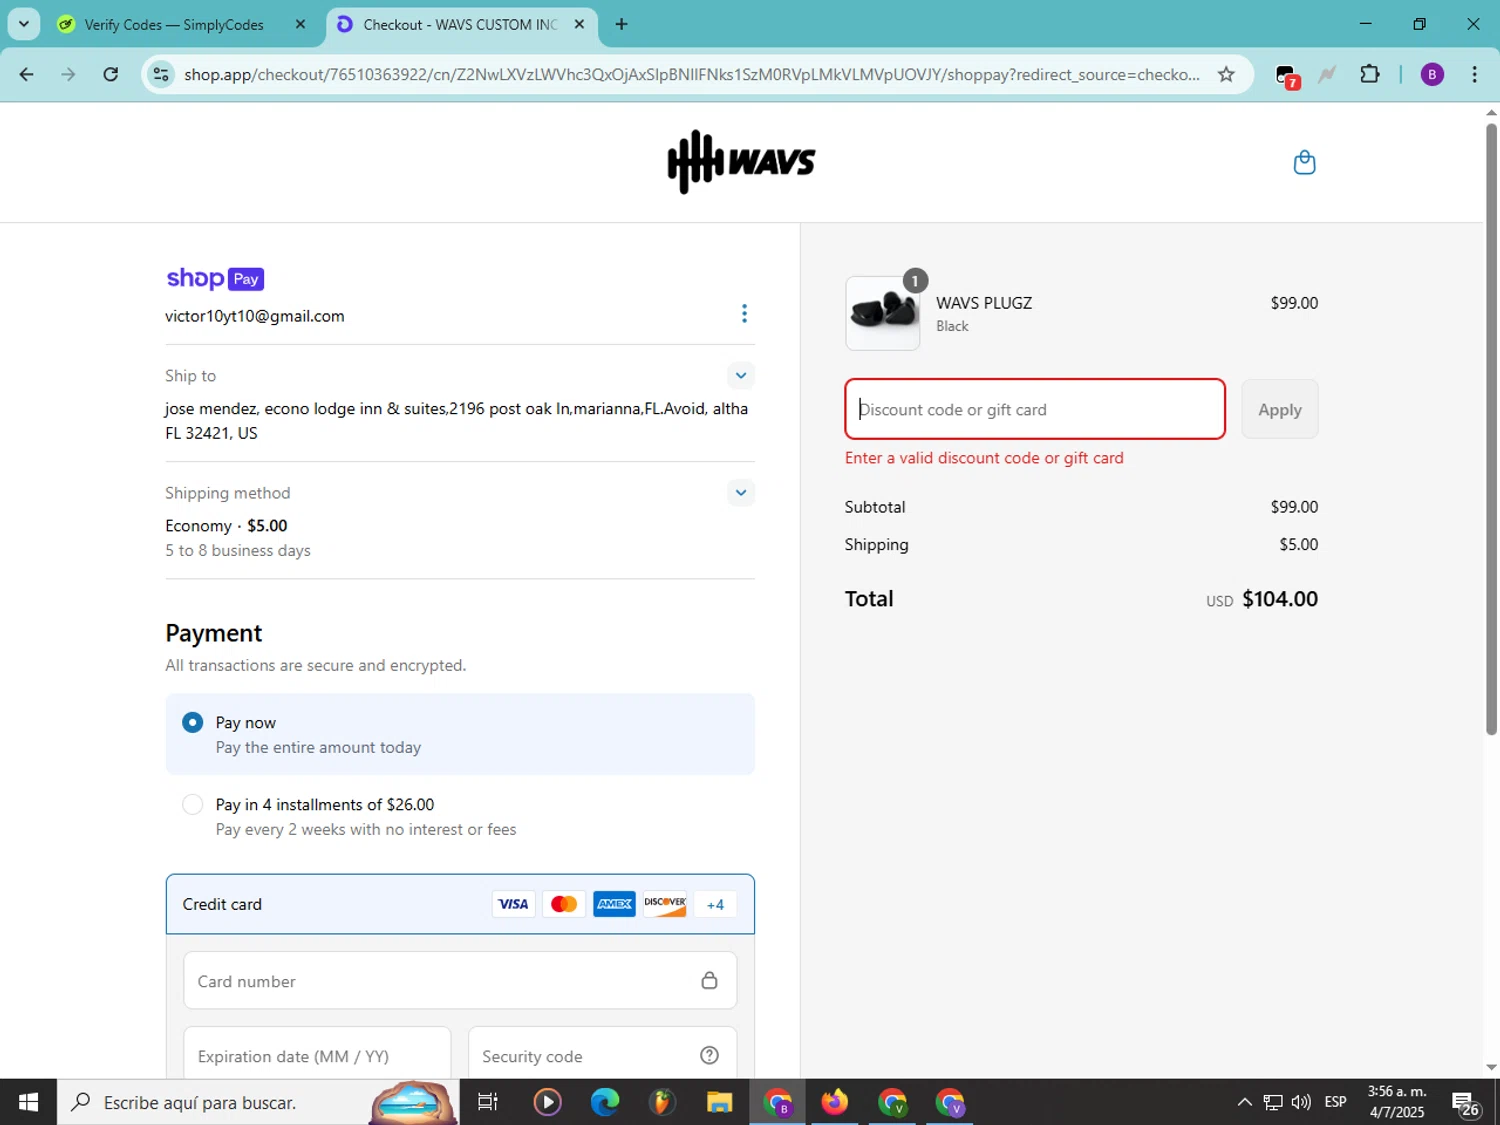View site information icon in address bar
This screenshot has height=1125, width=1500.
(x=161, y=74)
